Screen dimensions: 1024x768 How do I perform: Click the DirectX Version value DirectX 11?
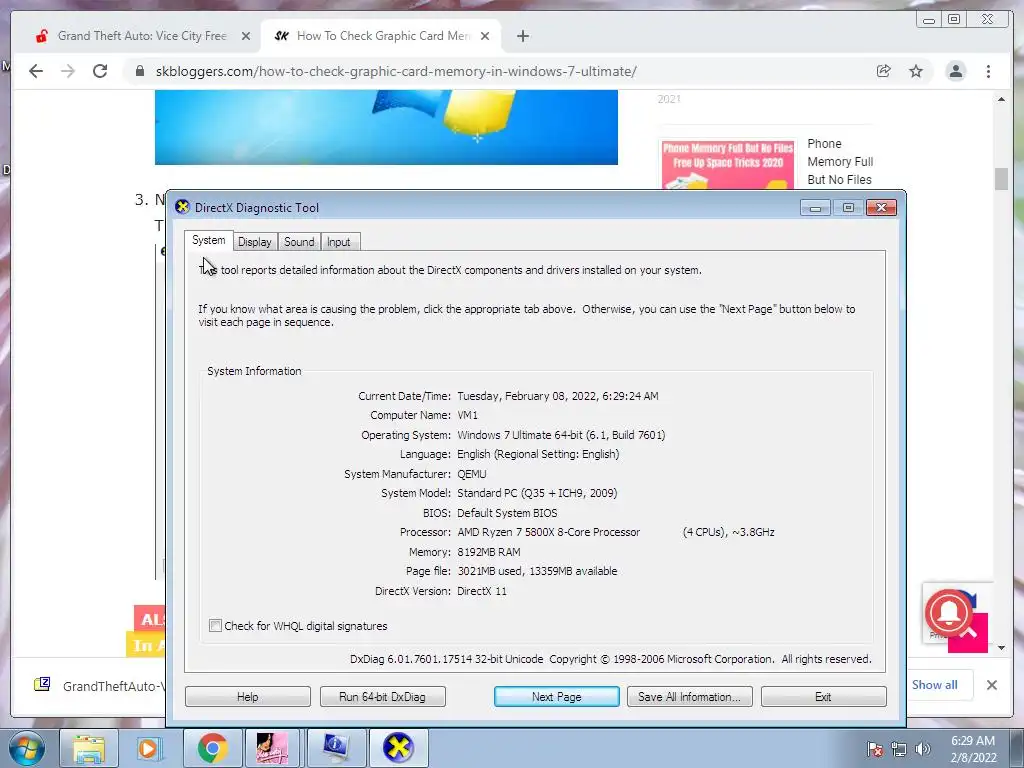click(482, 591)
